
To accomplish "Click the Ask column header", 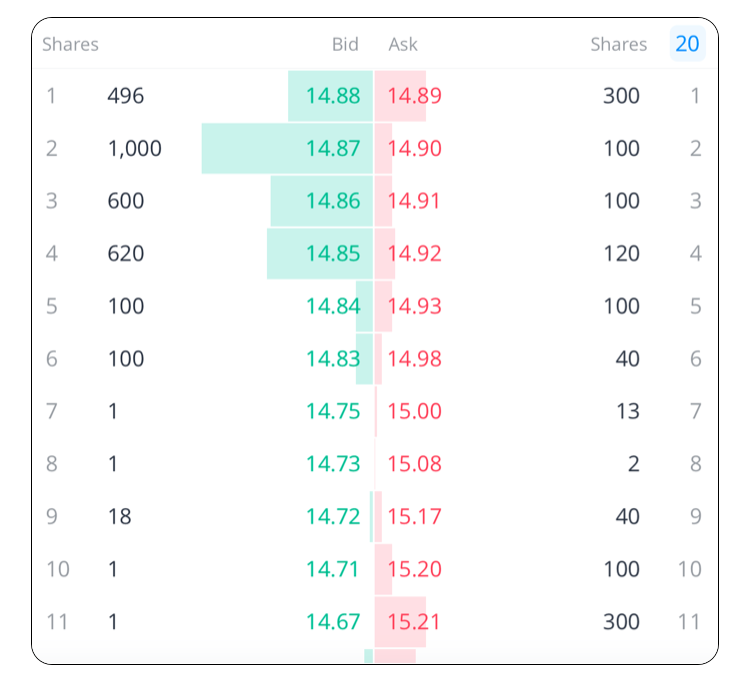I will [403, 44].
